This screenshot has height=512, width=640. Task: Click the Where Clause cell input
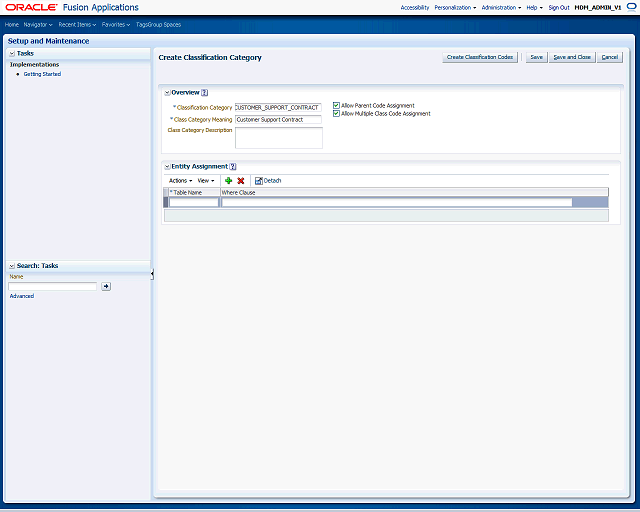(x=397, y=202)
